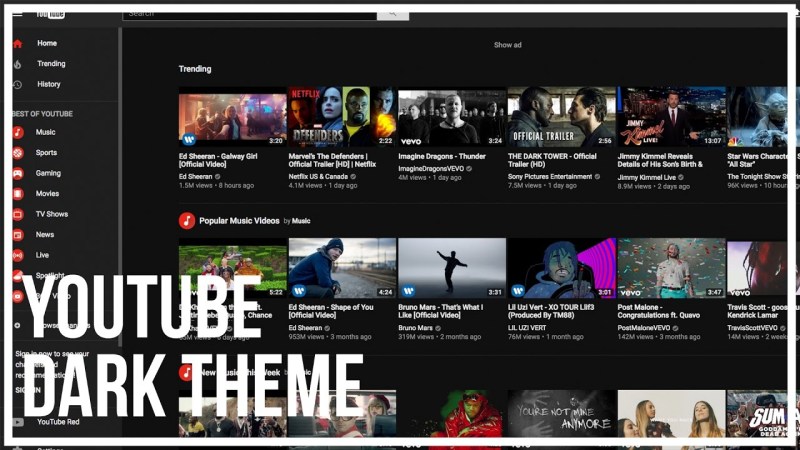Open the Trending menu item
Viewport: 800px width, 450px height.
pos(51,64)
